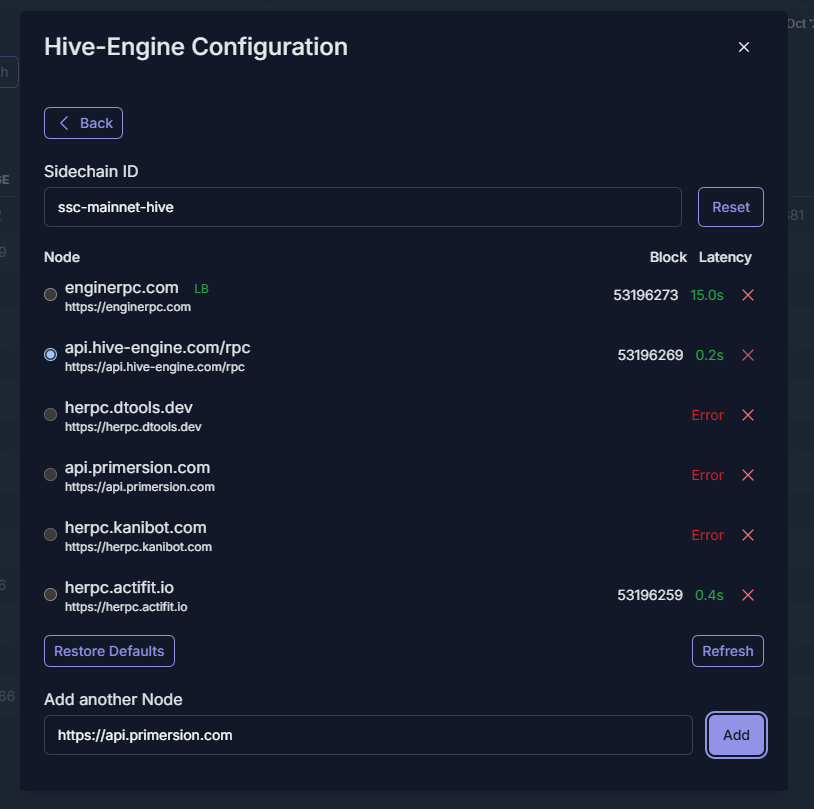
Task: Focus the Sidechain ID text field
Action: (x=362, y=207)
